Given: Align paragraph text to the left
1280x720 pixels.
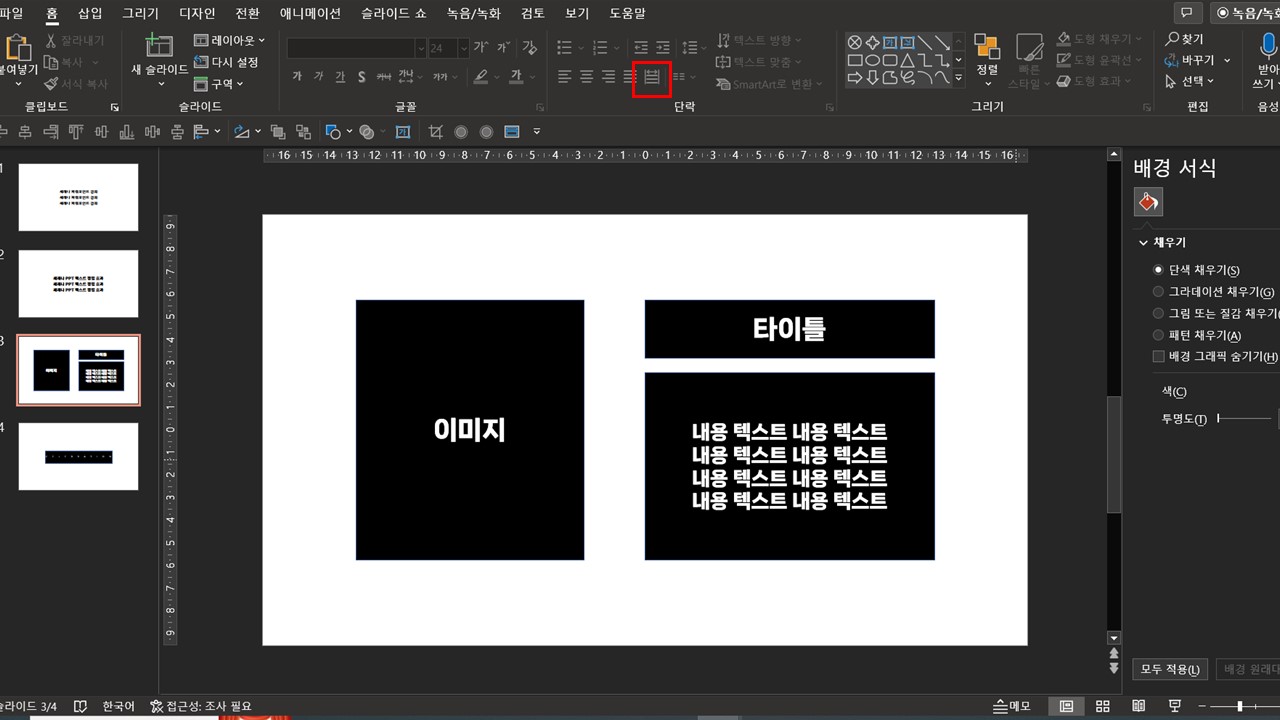Looking at the screenshot, I should point(565,77).
